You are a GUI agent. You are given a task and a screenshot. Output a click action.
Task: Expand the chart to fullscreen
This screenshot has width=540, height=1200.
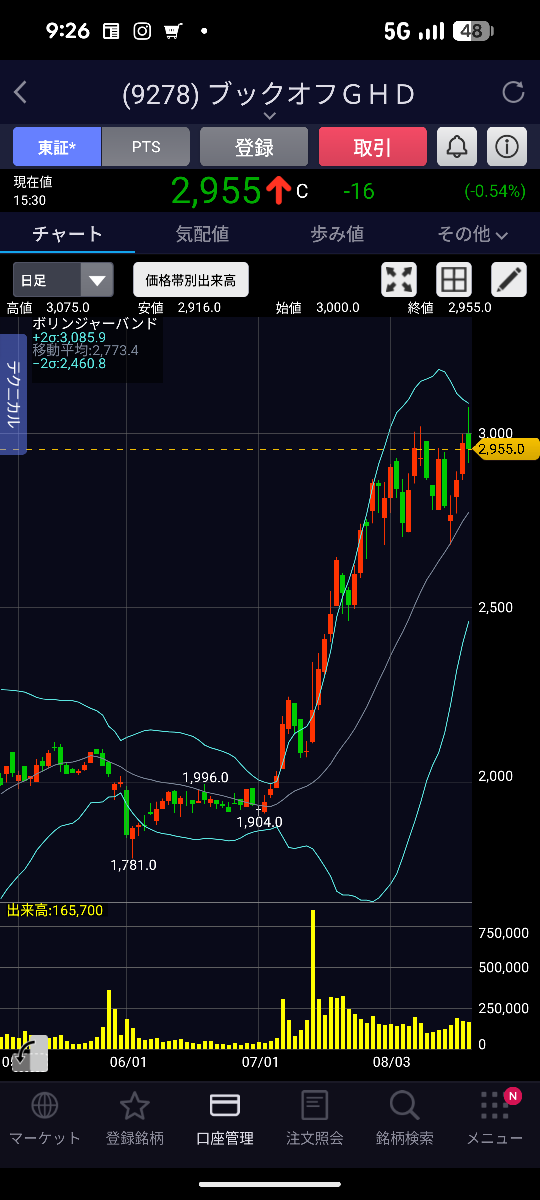point(399,279)
